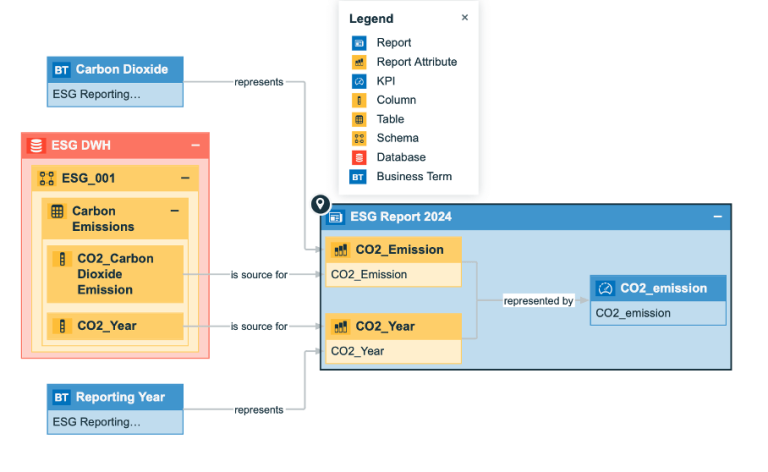Click the Business Term icon in Legend
Image resolution: width=768 pixels, height=472 pixels.
click(x=358, y=177)
